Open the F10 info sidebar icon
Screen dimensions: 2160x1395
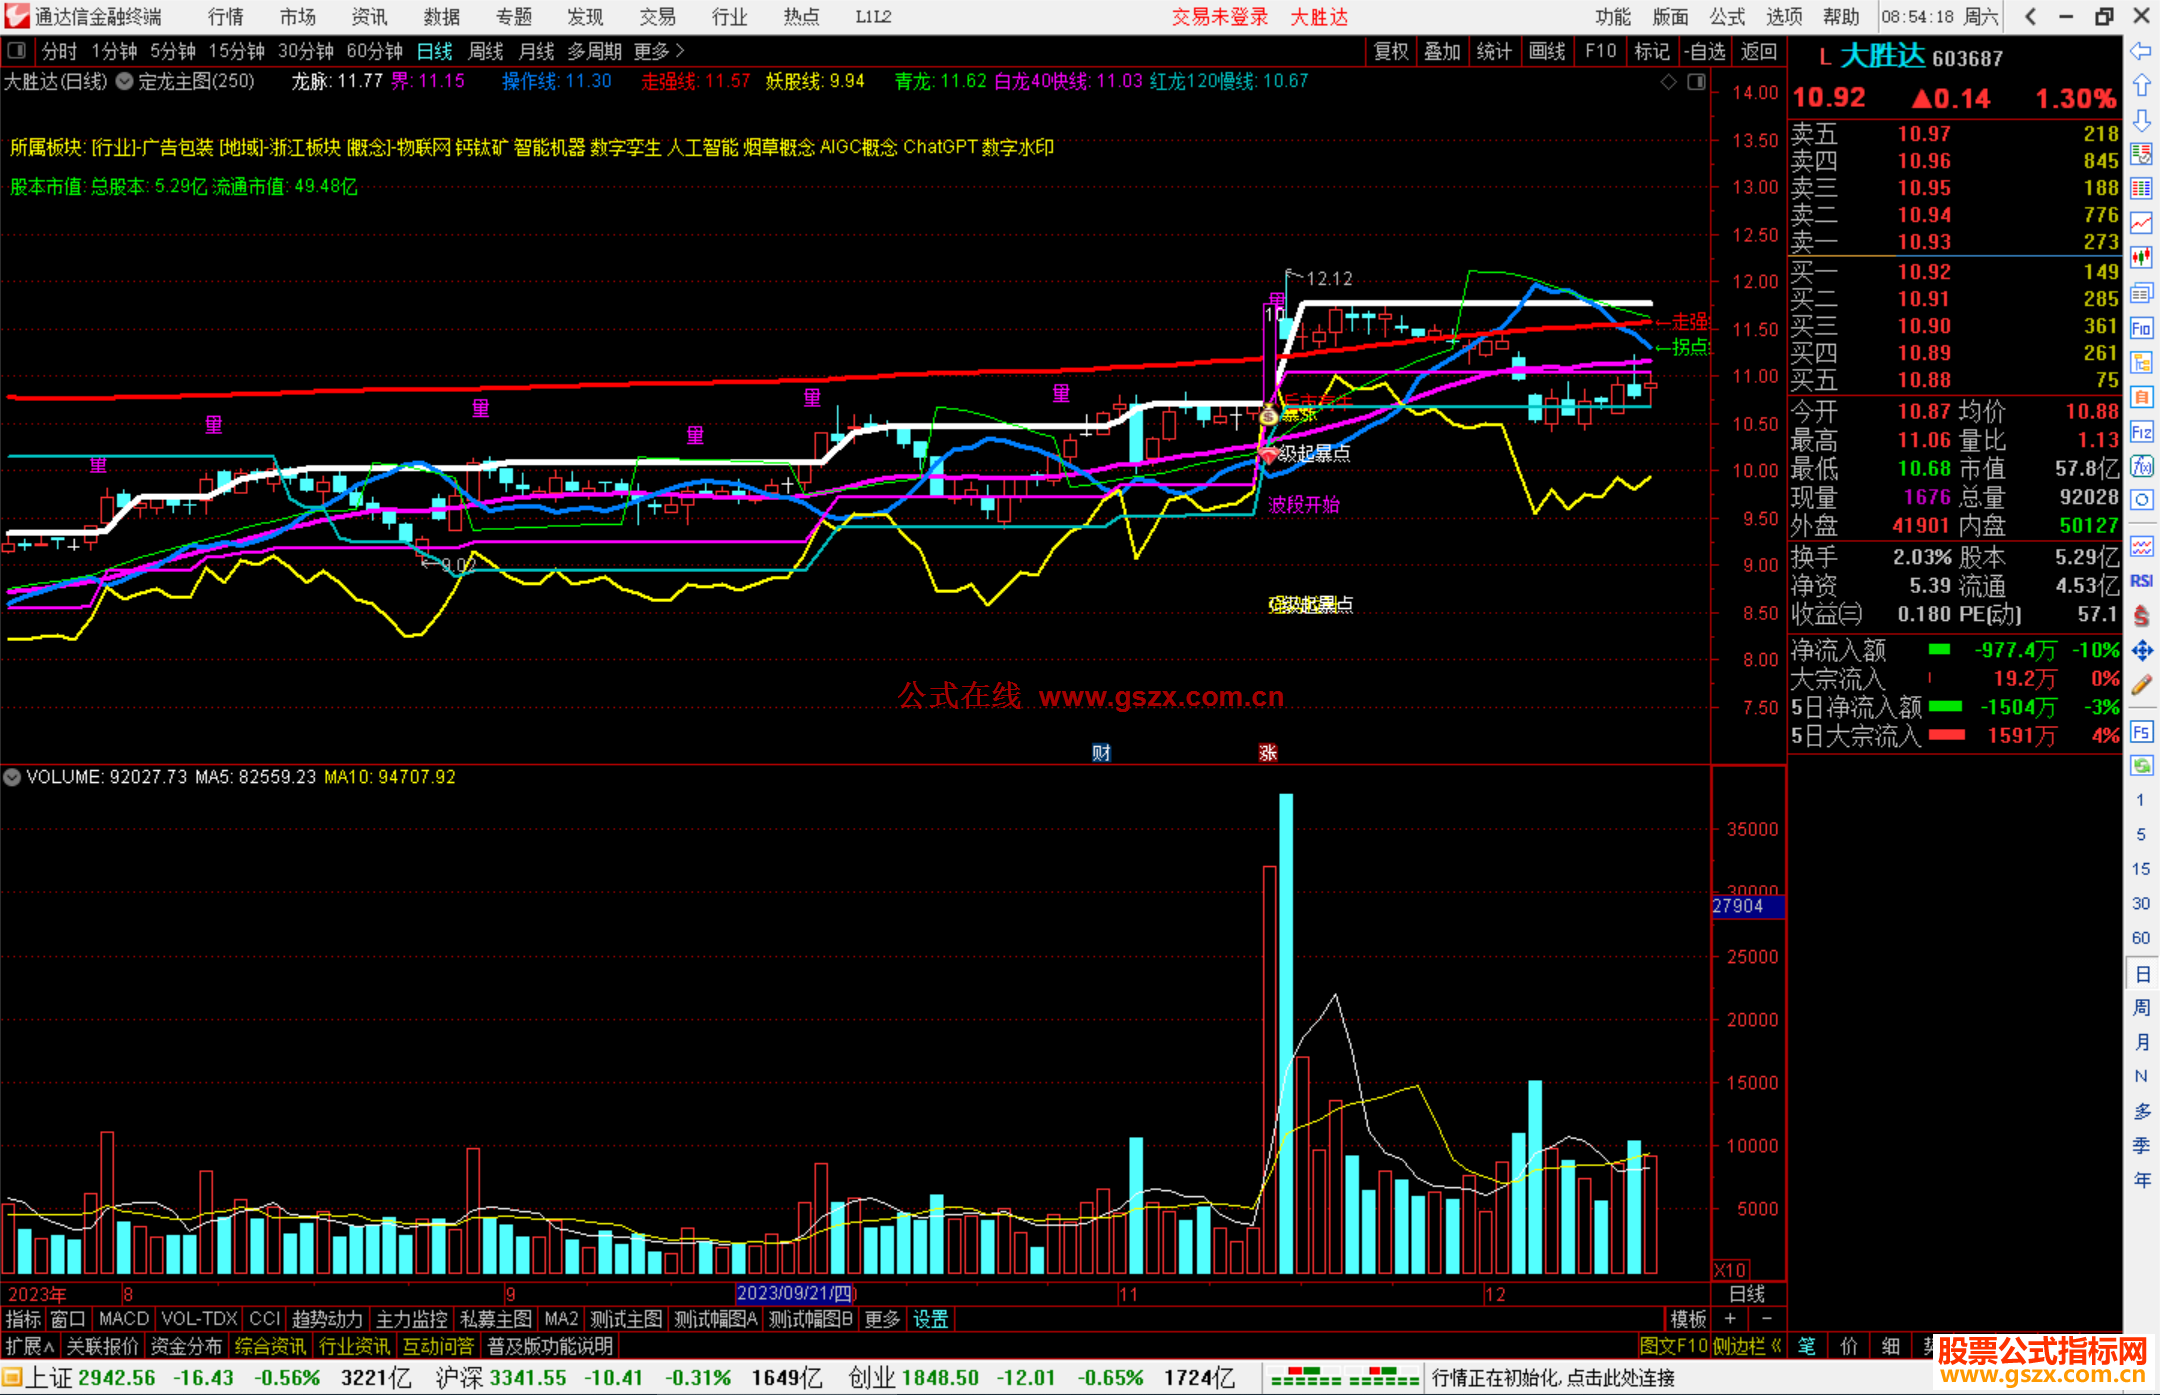tap(2141, 328)
